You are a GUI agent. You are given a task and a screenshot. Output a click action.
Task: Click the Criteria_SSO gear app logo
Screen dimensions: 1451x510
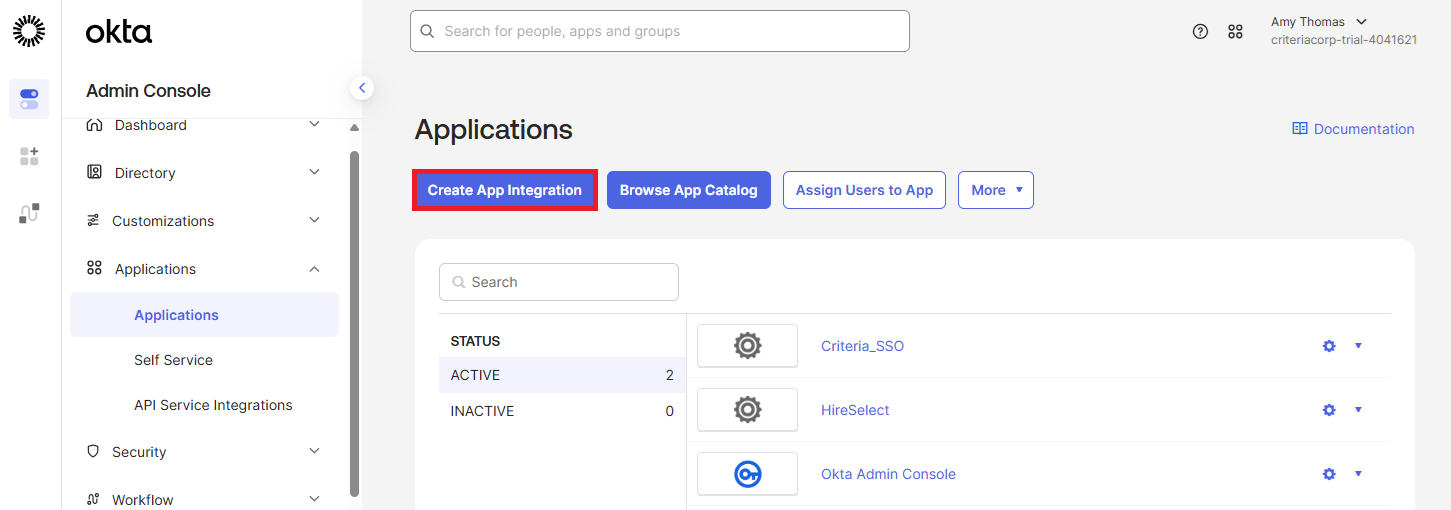747,346
